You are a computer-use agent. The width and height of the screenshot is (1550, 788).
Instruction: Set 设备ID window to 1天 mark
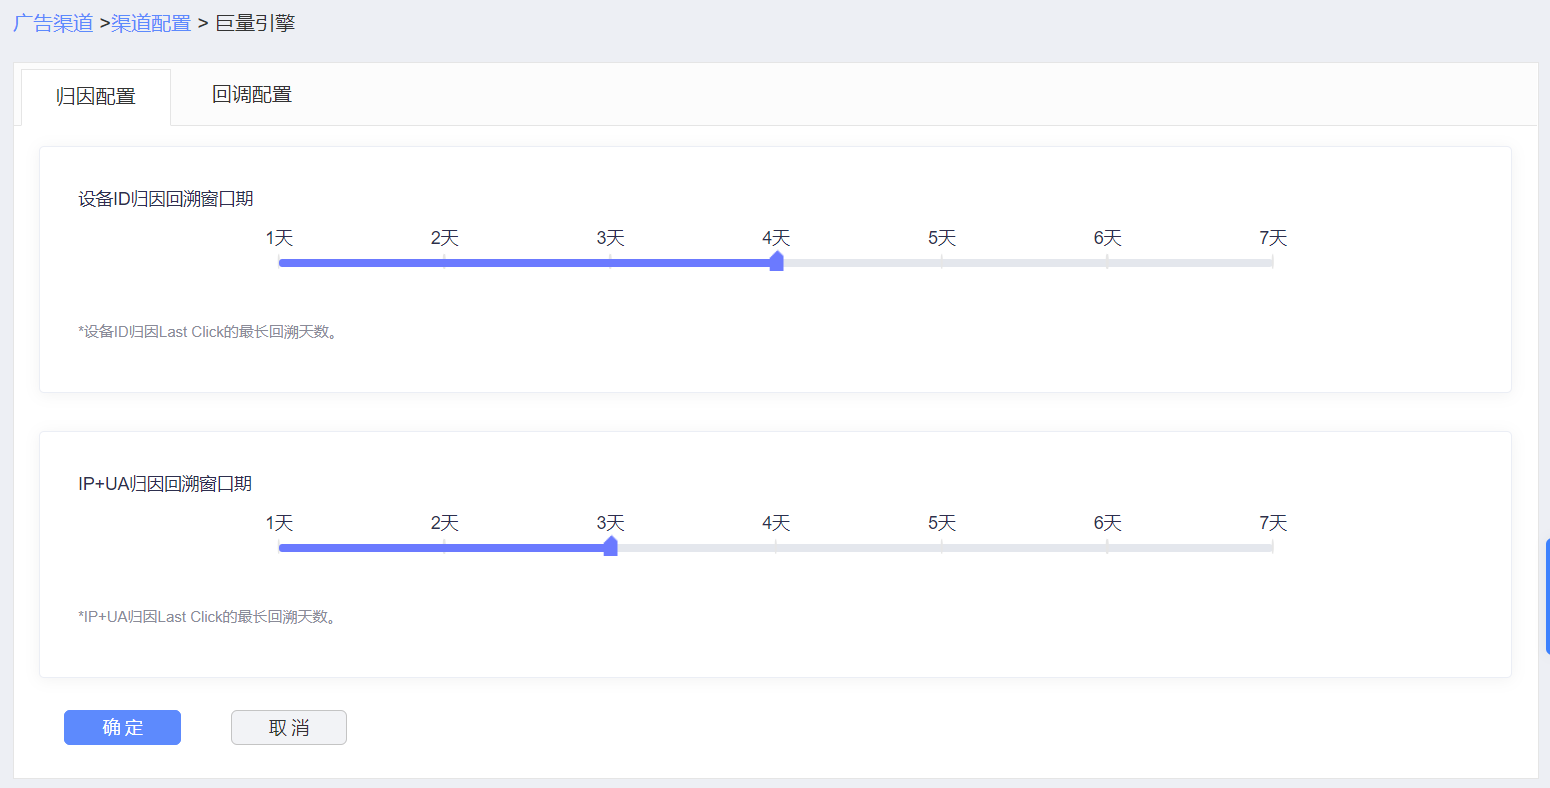(279, 263)
